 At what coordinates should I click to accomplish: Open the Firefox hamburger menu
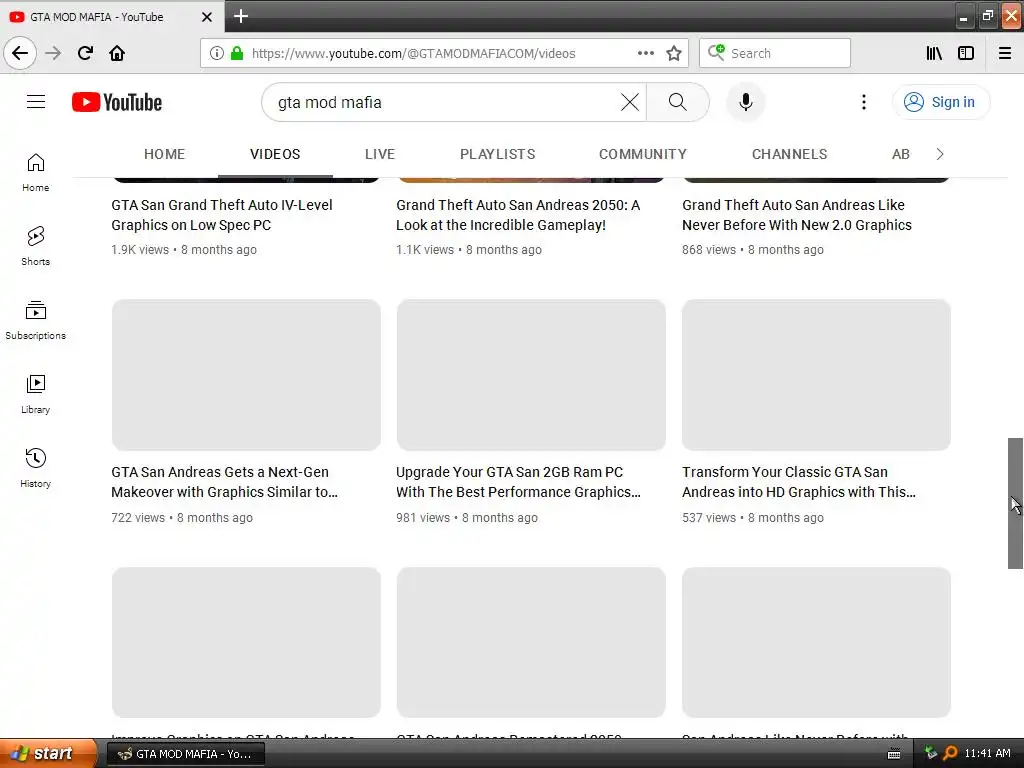(x=1005, y=53)
